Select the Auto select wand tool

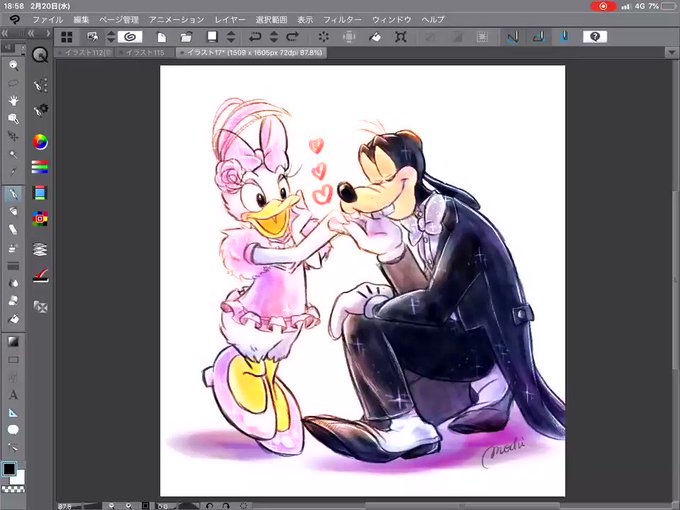point(13,154)
